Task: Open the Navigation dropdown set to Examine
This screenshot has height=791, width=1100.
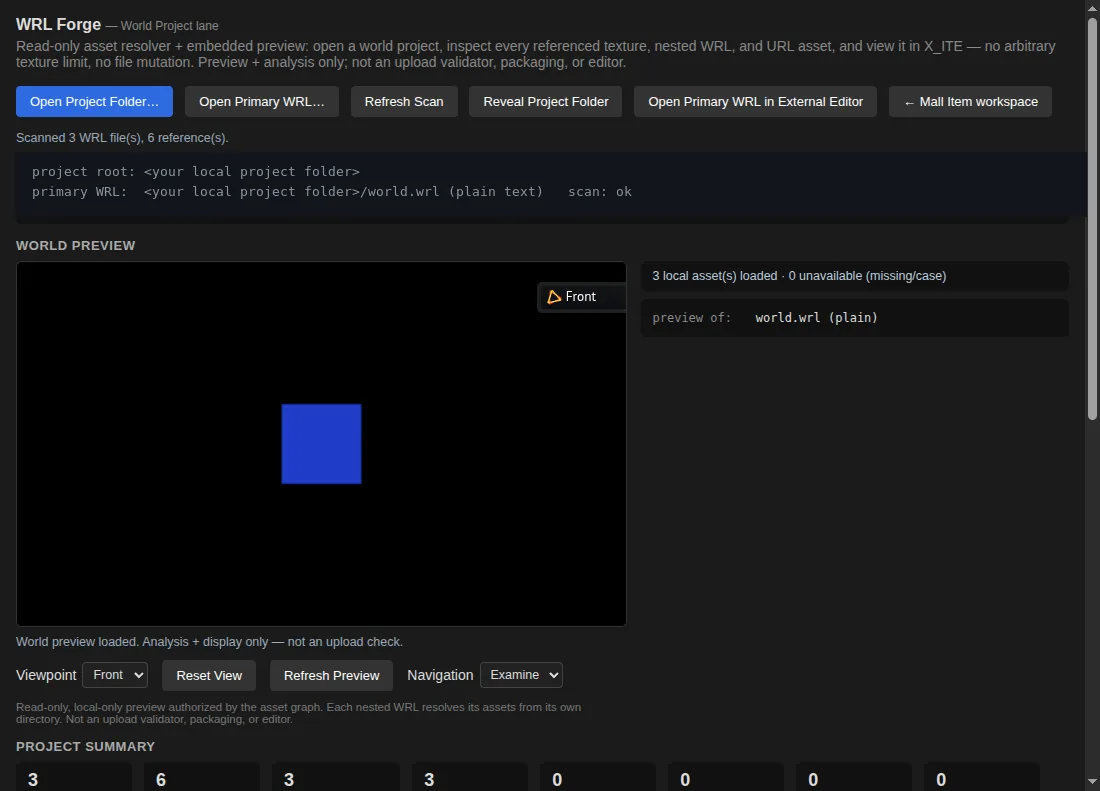Action: [521, 675]
